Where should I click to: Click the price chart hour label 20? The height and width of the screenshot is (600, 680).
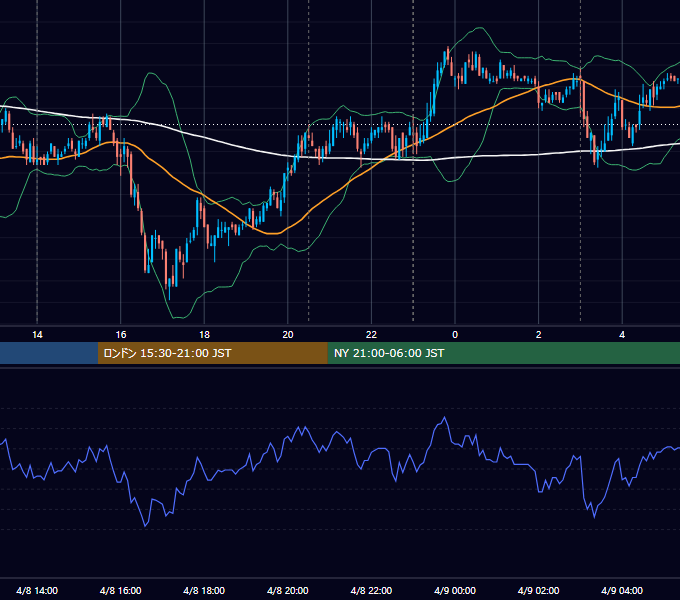tap(288, 335)
